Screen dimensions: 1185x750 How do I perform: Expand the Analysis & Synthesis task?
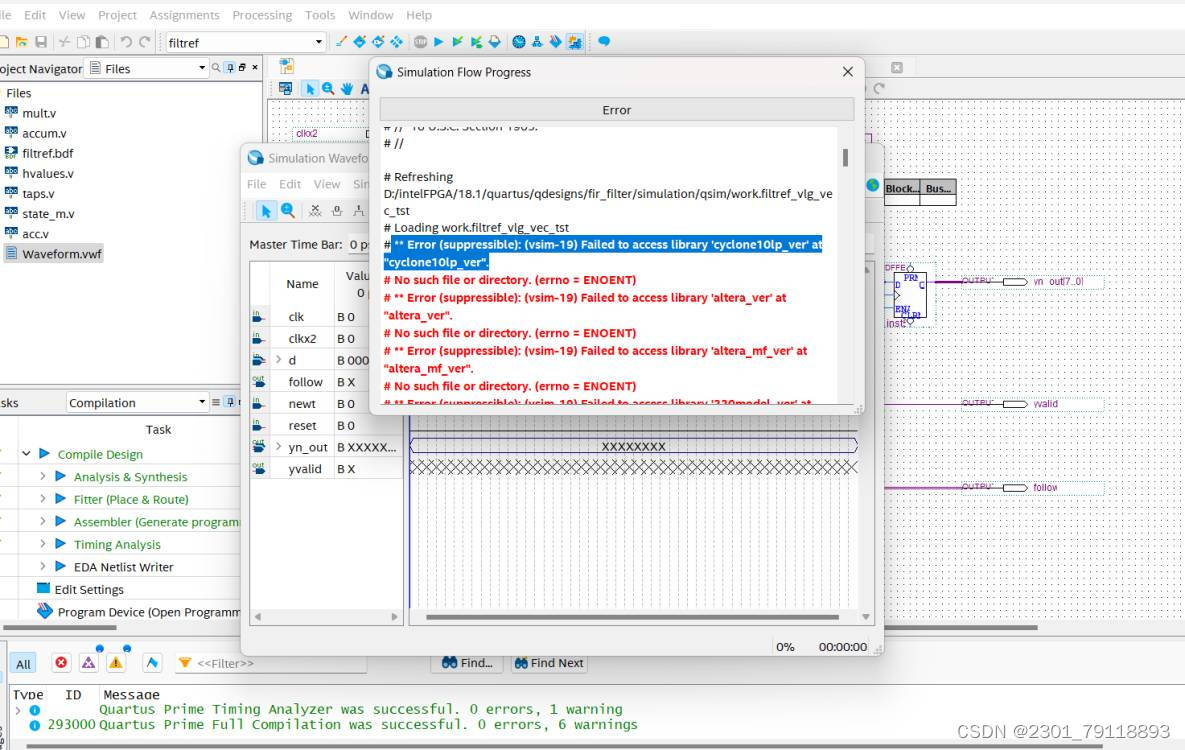coord(43,477)
